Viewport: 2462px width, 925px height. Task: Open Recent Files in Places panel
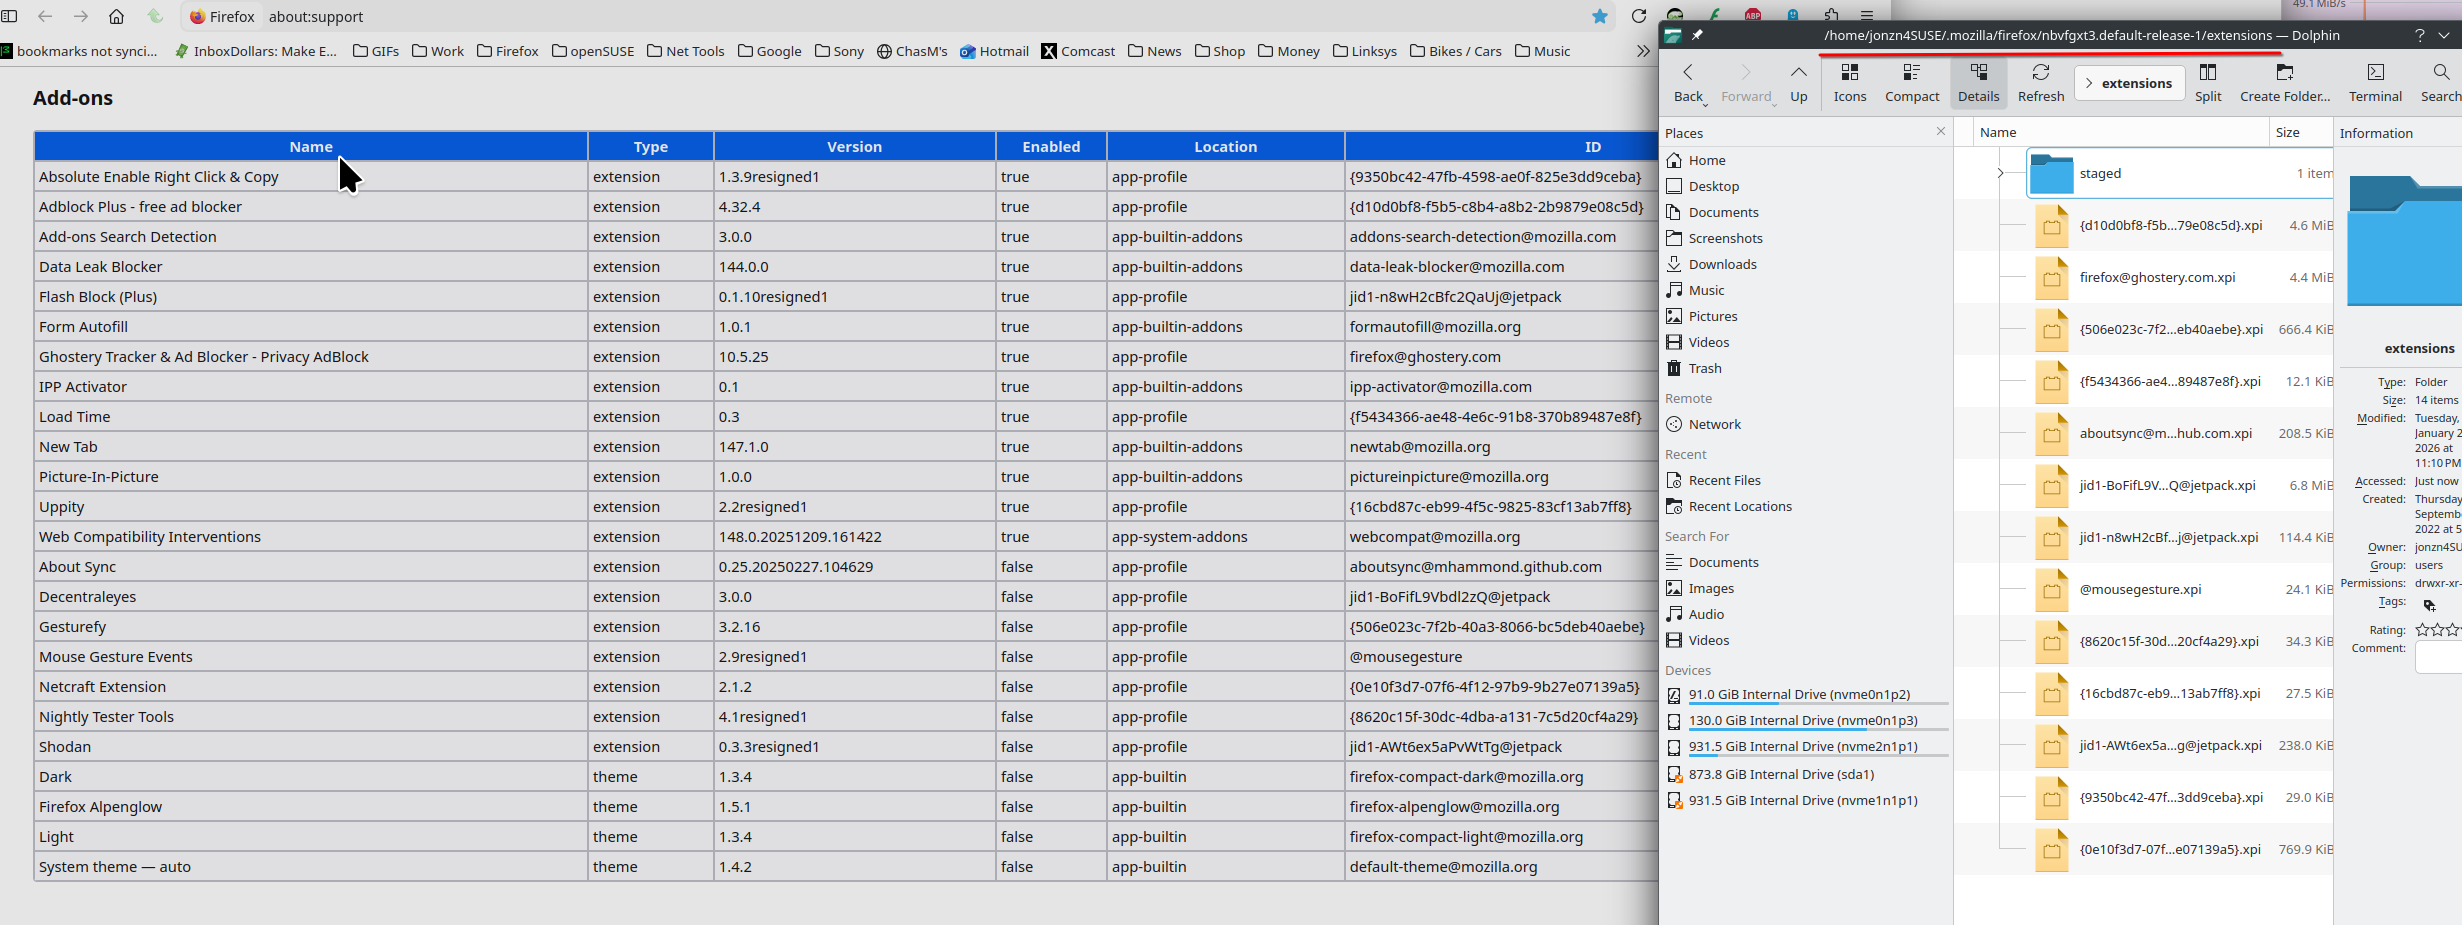[1724, 480]
